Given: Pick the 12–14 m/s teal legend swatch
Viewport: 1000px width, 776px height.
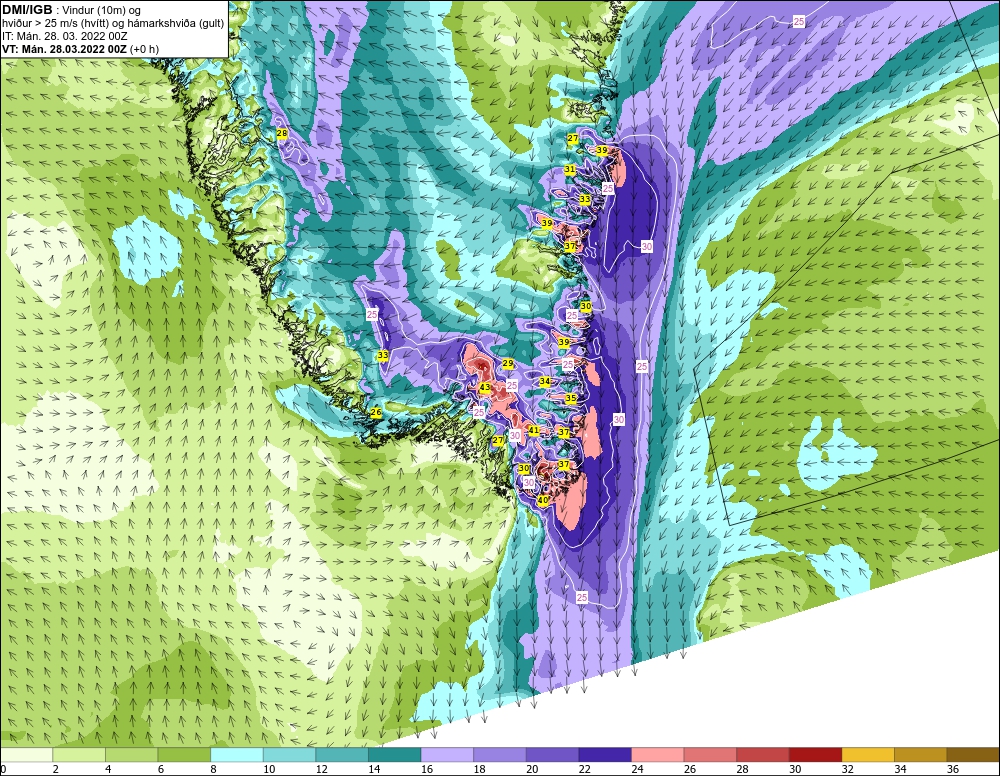Looking at the screenshot, I should click(x=342, y=755).
